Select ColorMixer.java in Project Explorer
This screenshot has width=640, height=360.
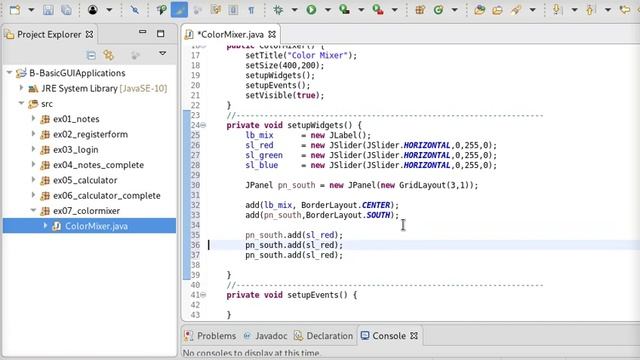[x=96, y=226]
